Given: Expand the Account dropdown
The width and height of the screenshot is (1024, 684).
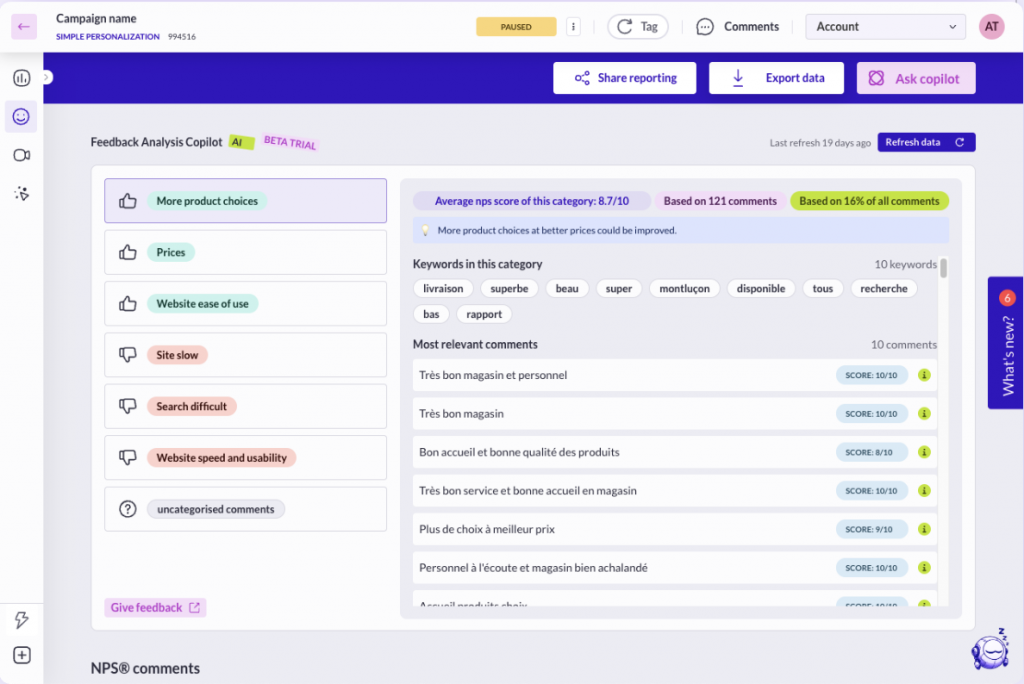Looking at the screenshot, I should [x=885, y=27].
